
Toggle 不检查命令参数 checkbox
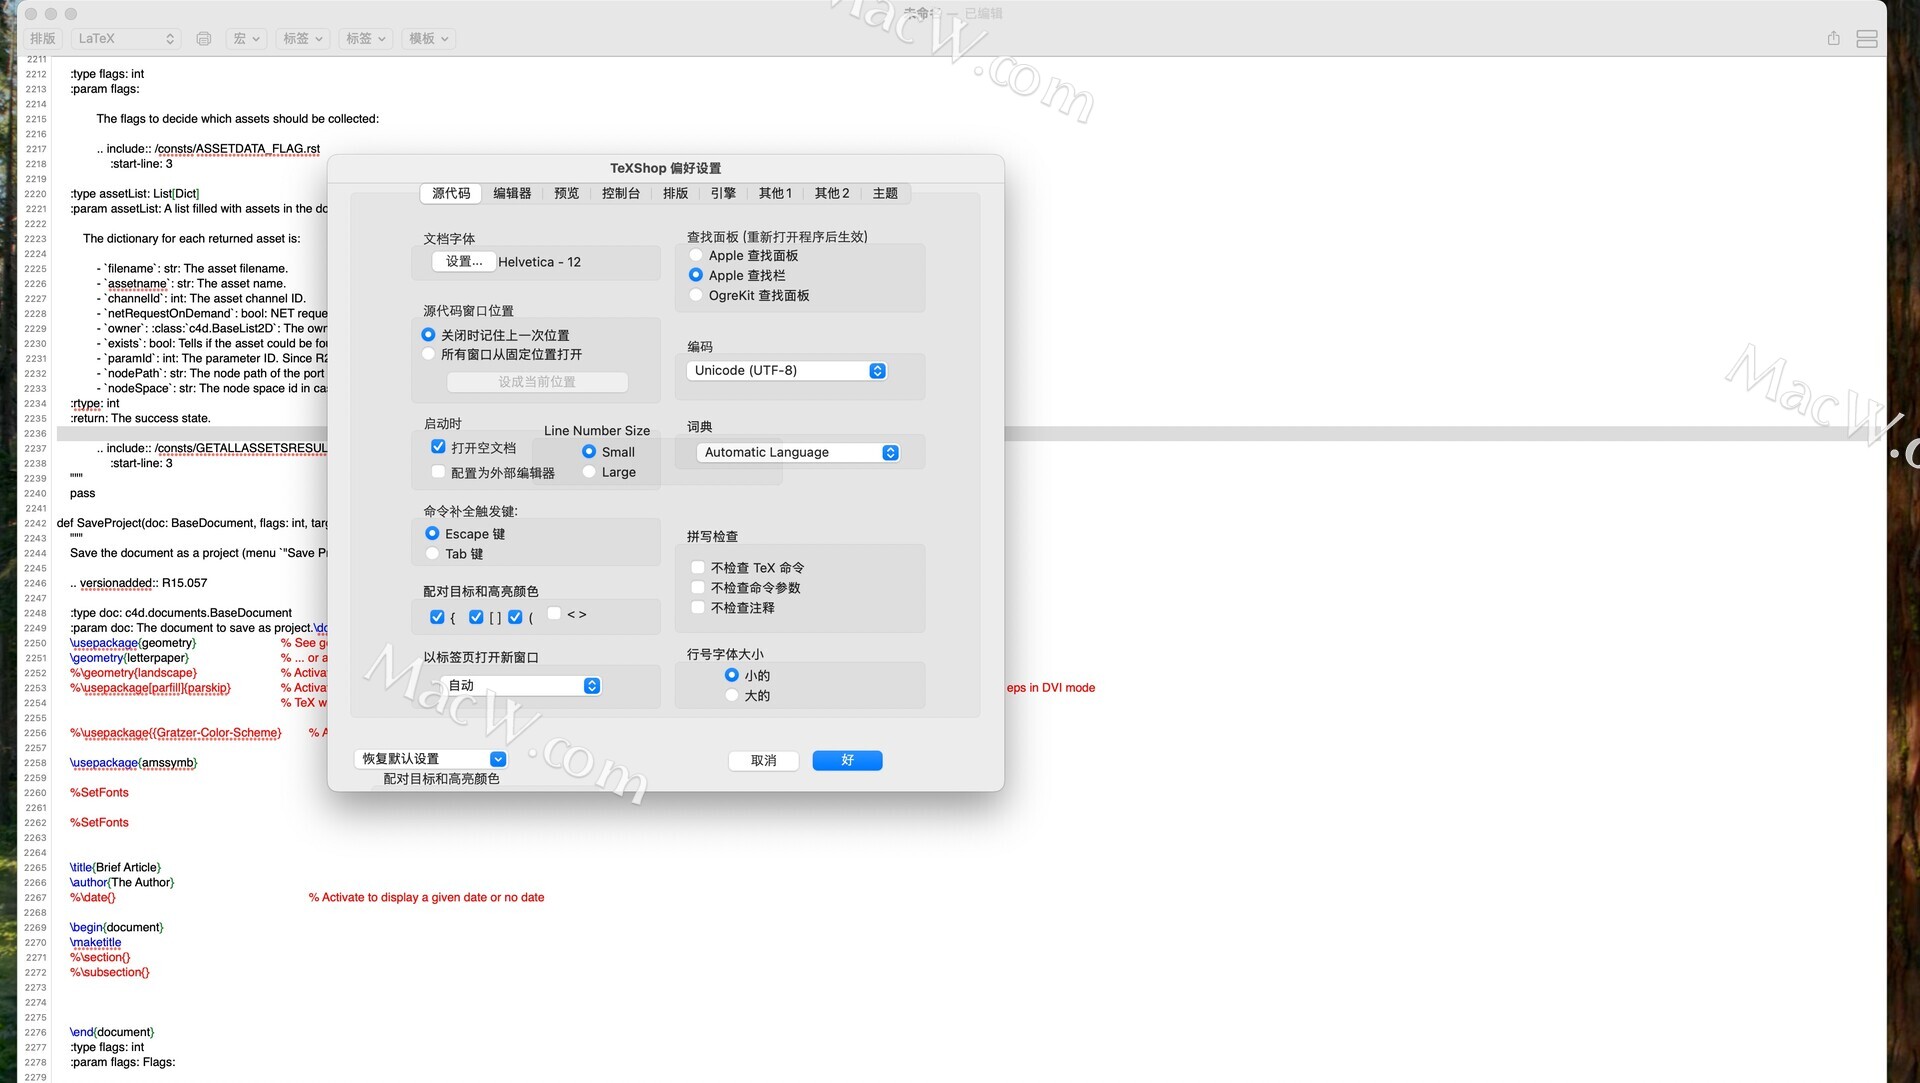click(x=698, y=588)
